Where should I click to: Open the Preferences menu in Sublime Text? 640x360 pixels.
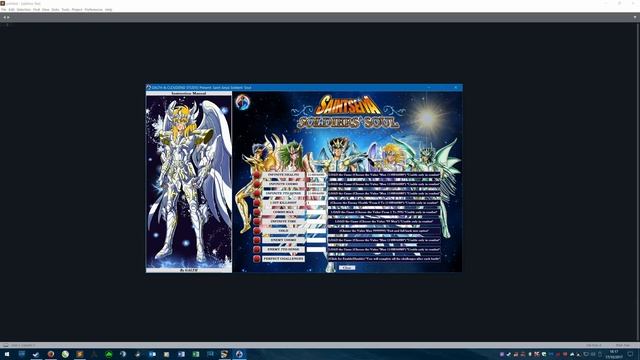(x=93, y=9)
